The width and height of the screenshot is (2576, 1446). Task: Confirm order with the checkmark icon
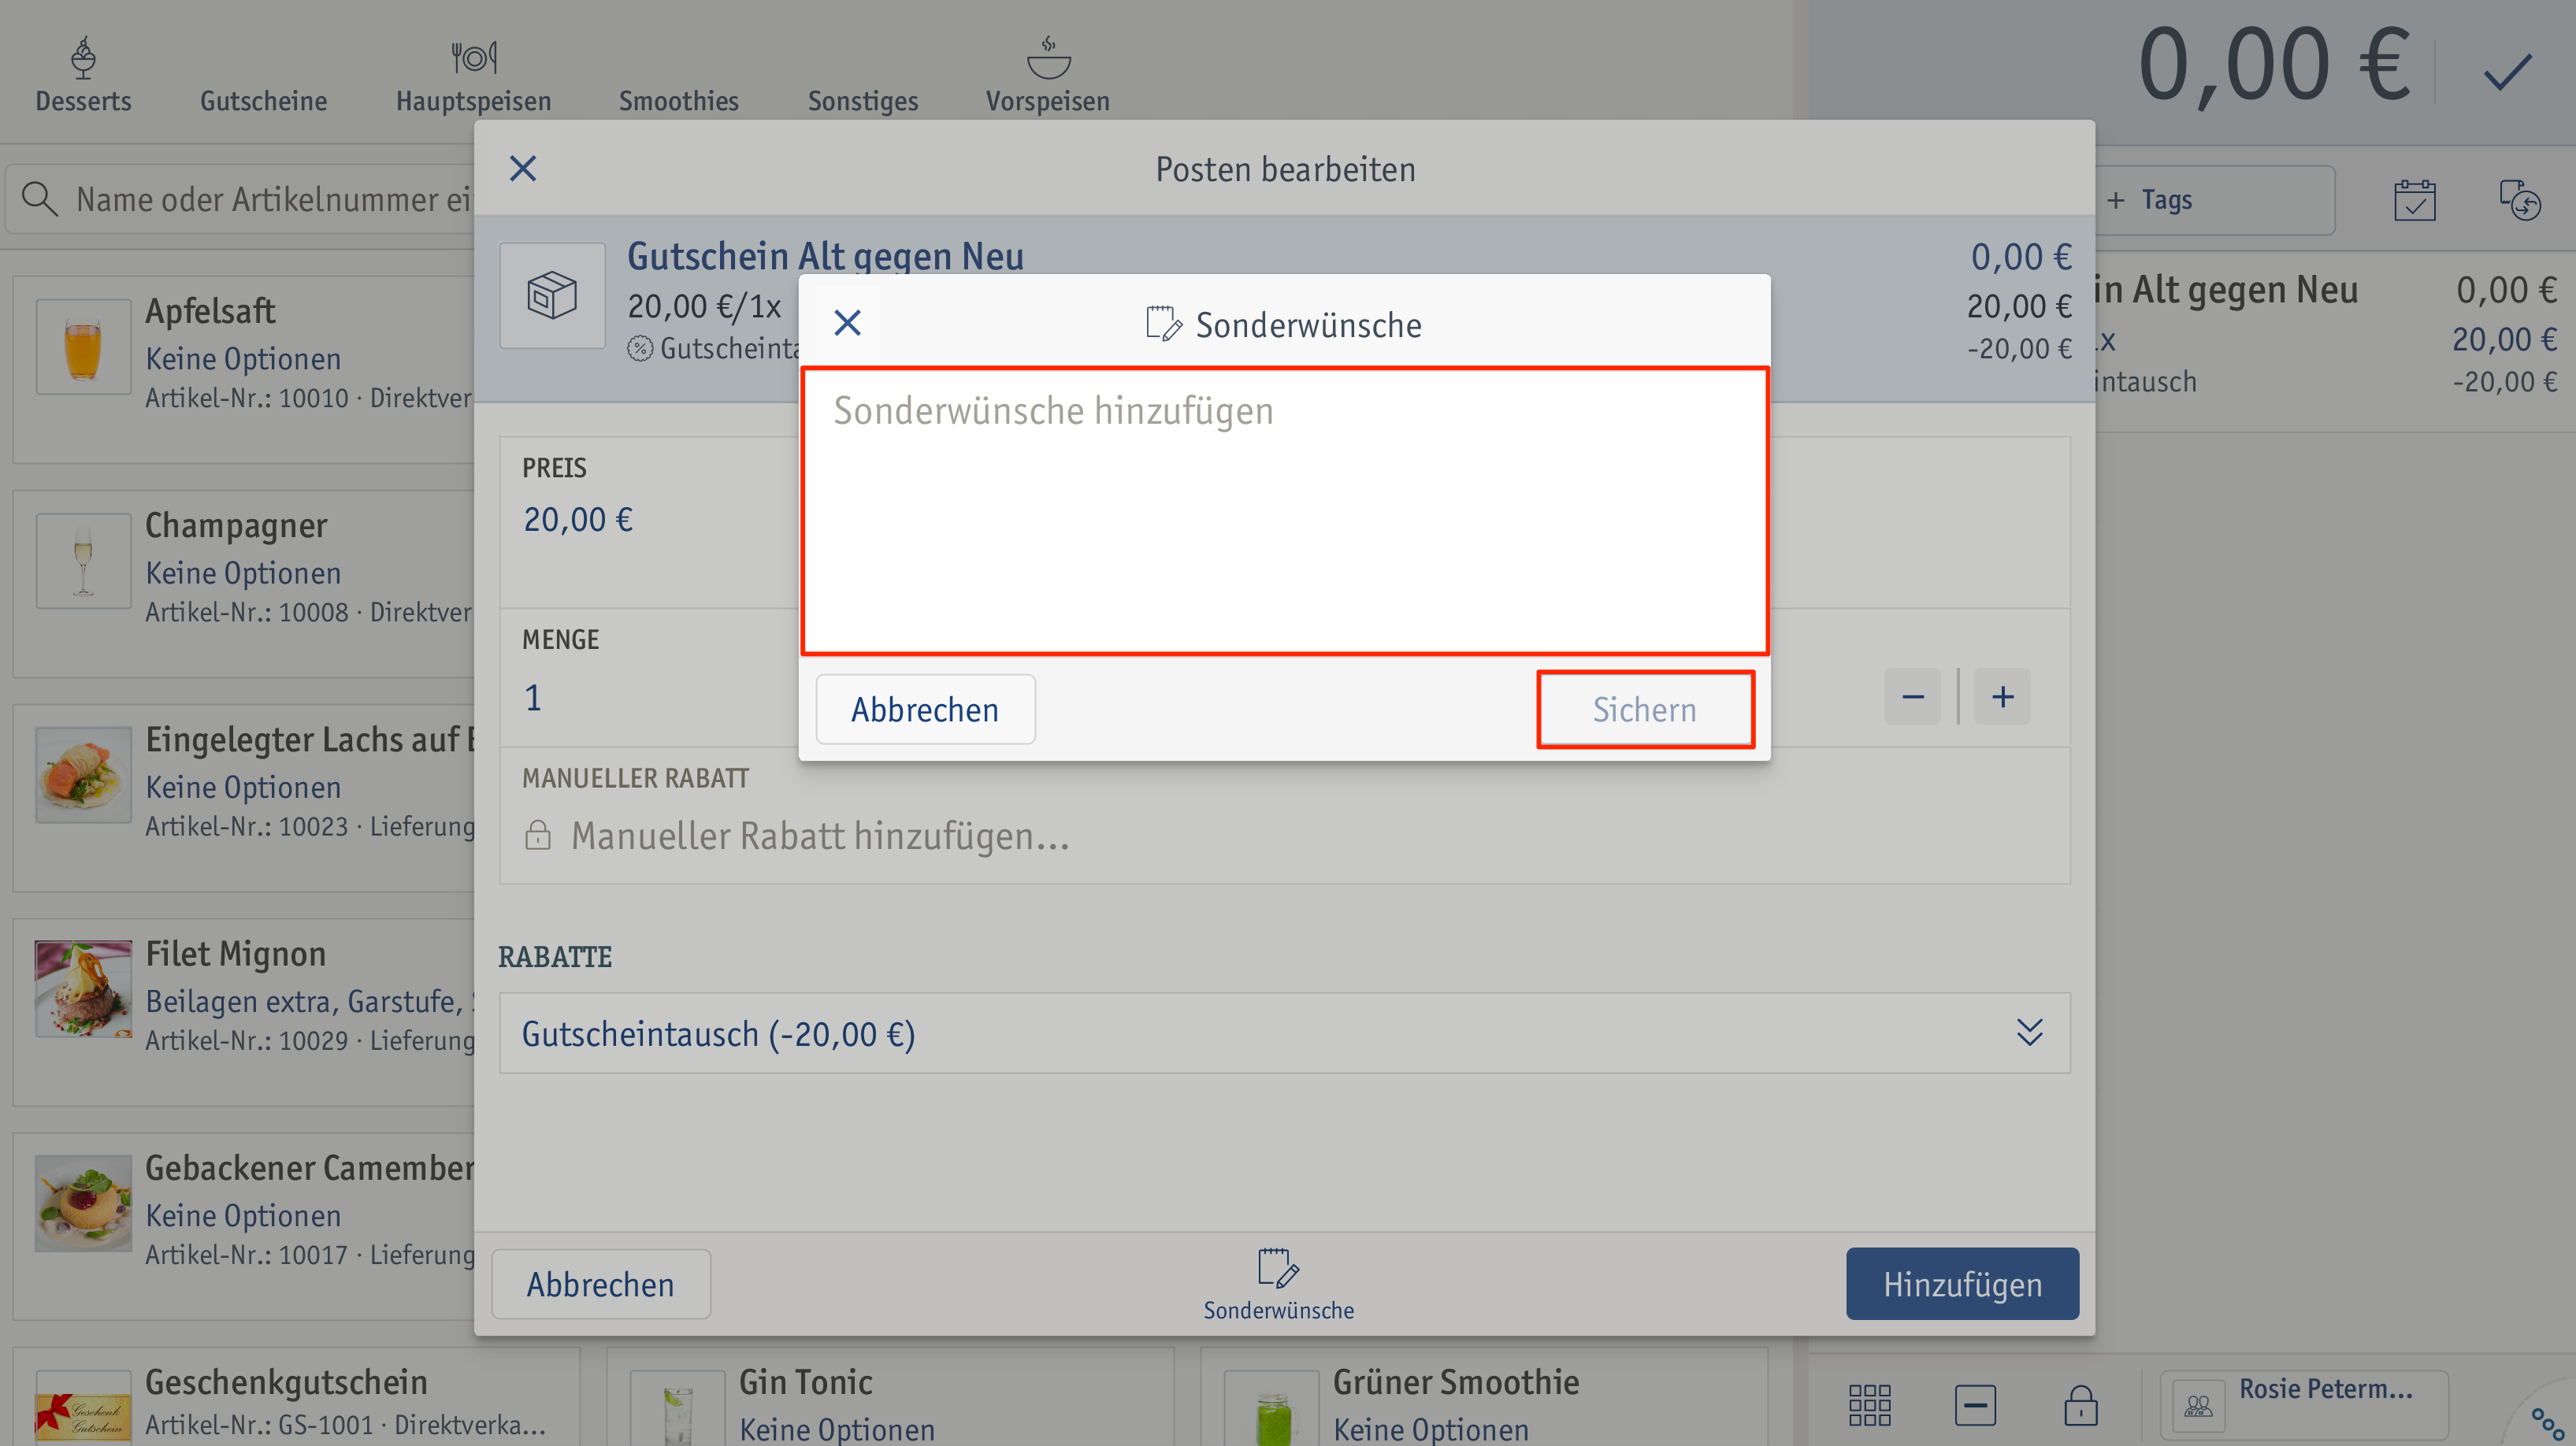click(x=2507, y=72)
